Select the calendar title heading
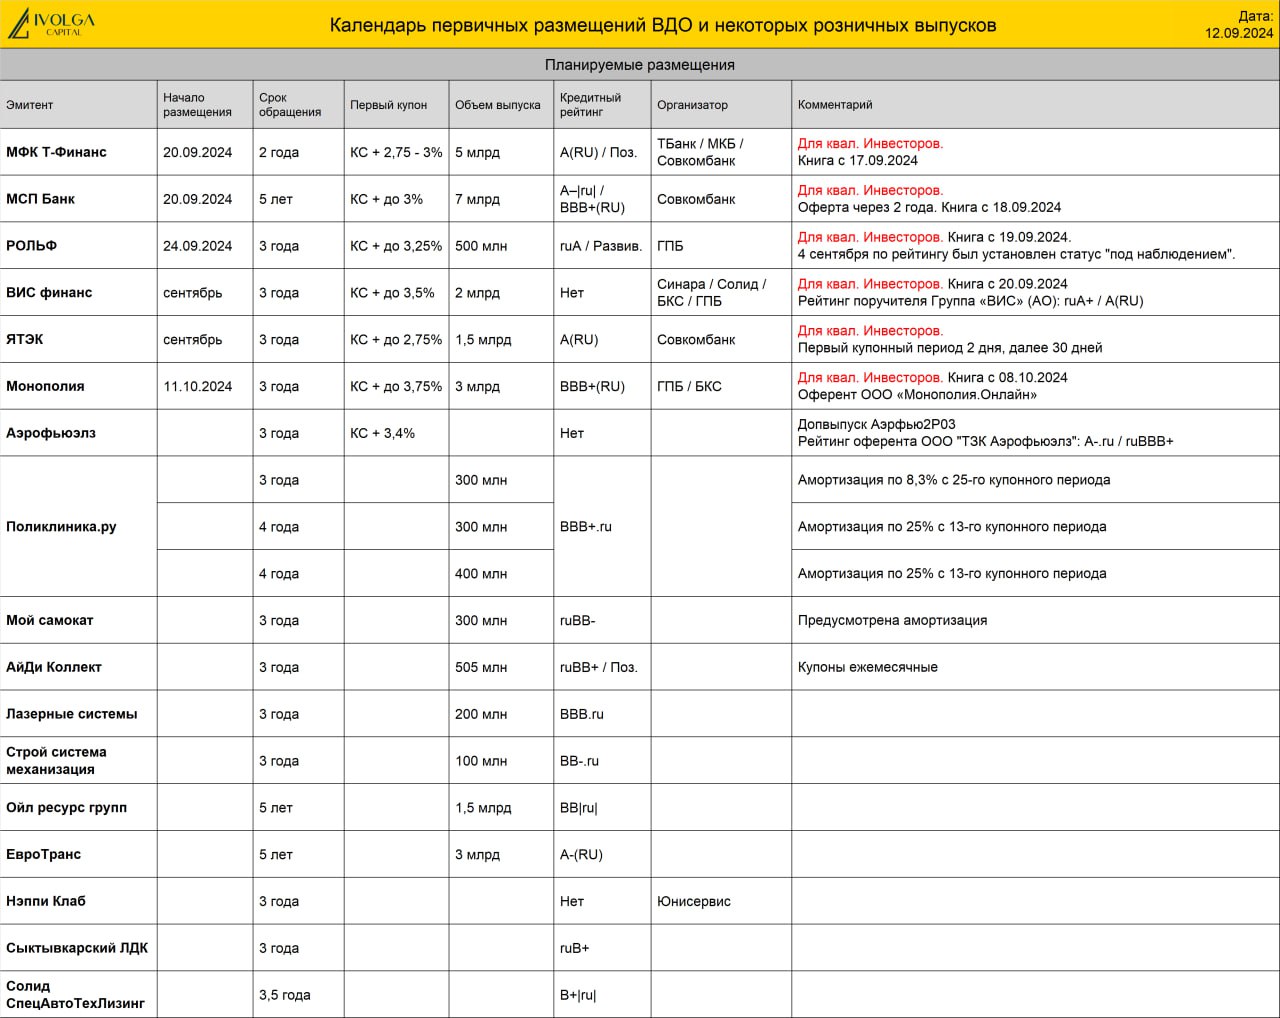 click(663, 25)
